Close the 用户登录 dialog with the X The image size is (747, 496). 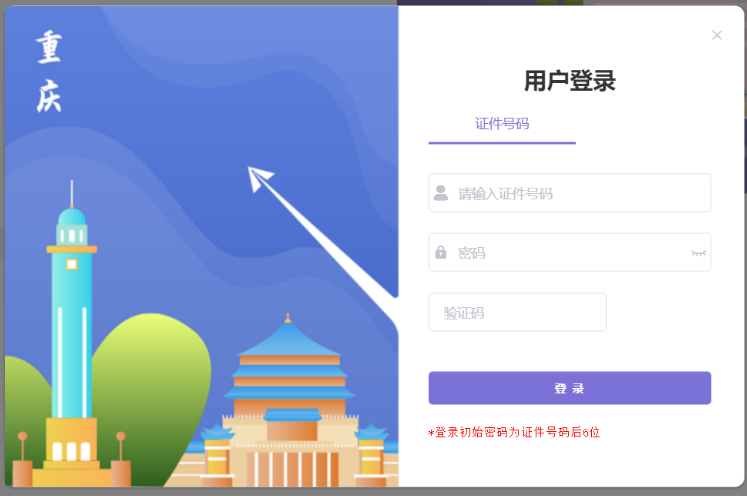[717, 35]
